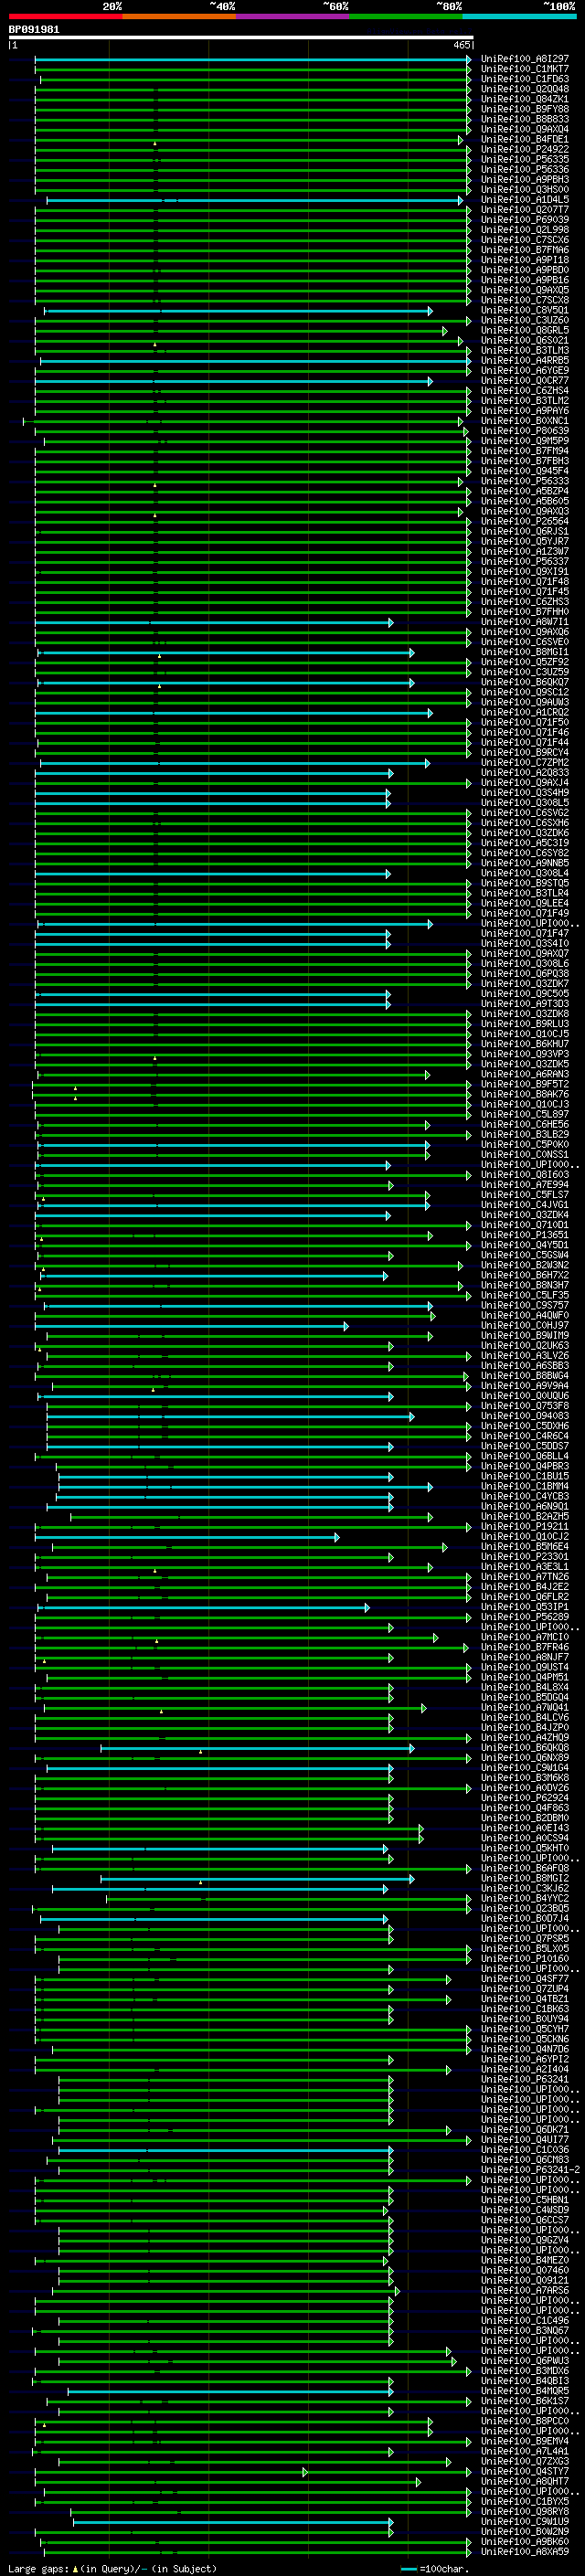Click label UniRef100_P23301
Viewport: 585px width, 2576px height.
524,1557
